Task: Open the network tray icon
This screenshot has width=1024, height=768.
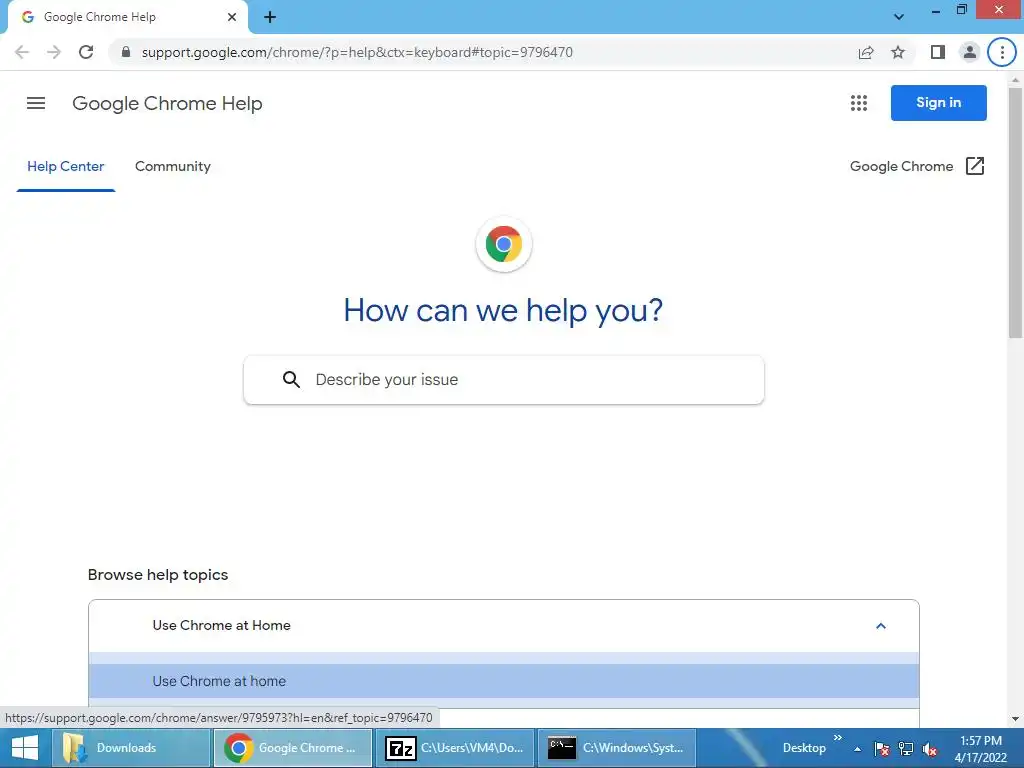Action: [x=906, y=748]
